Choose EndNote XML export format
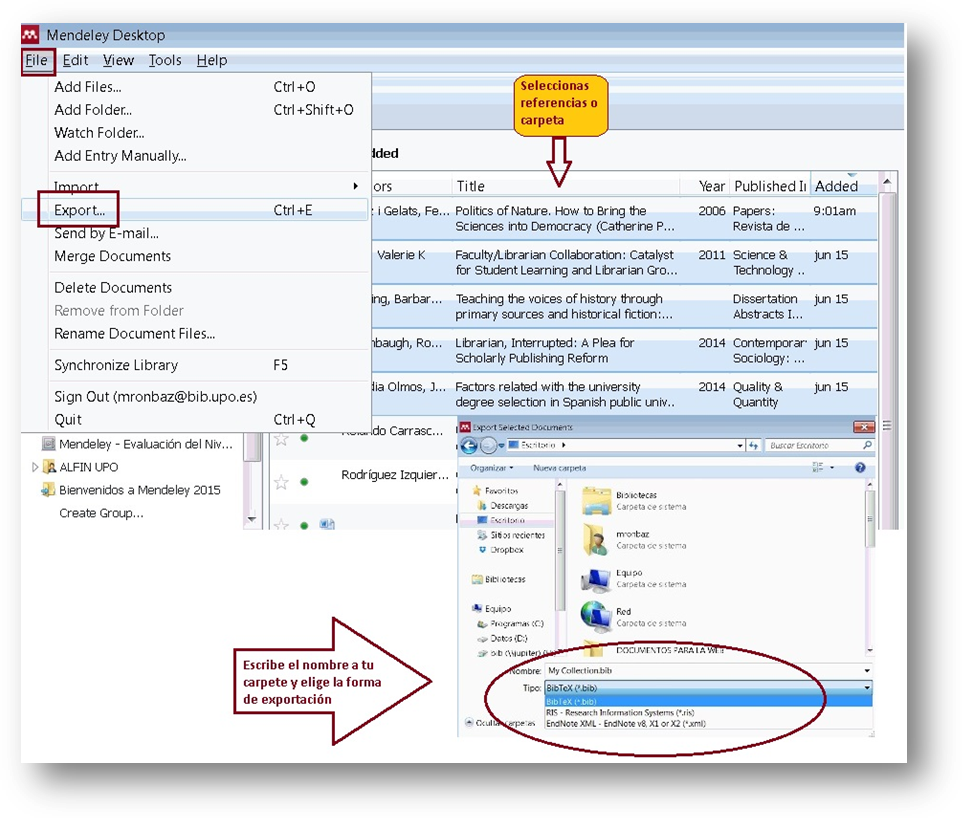The width and height of the screenshot is (962, 818). coord(709,723)
